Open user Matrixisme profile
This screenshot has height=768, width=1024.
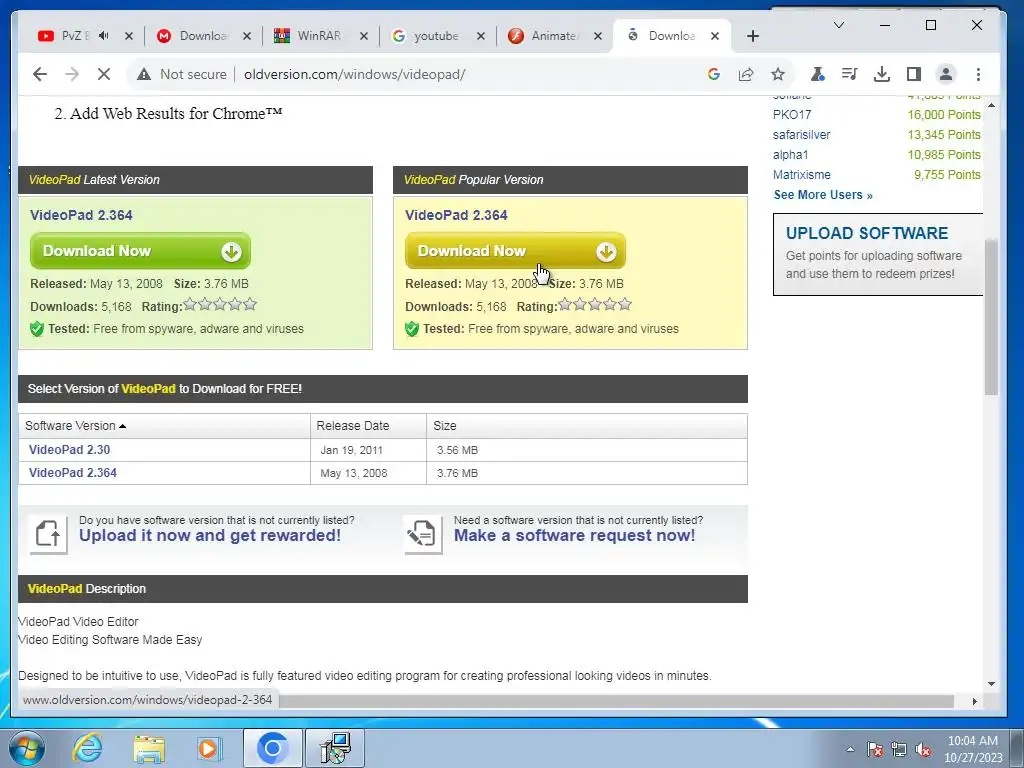801,175
